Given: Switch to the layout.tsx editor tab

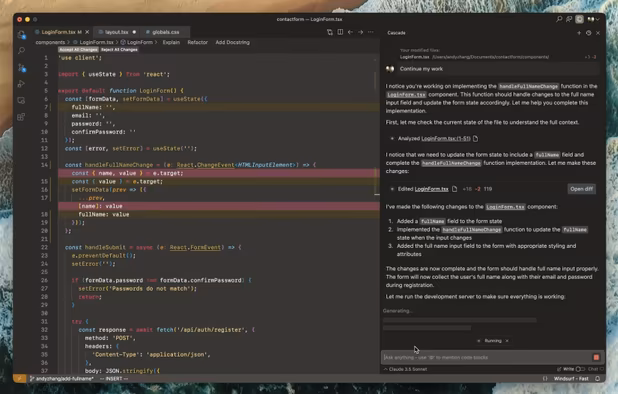Looking at the screenshot, I should tap(117, 32).
